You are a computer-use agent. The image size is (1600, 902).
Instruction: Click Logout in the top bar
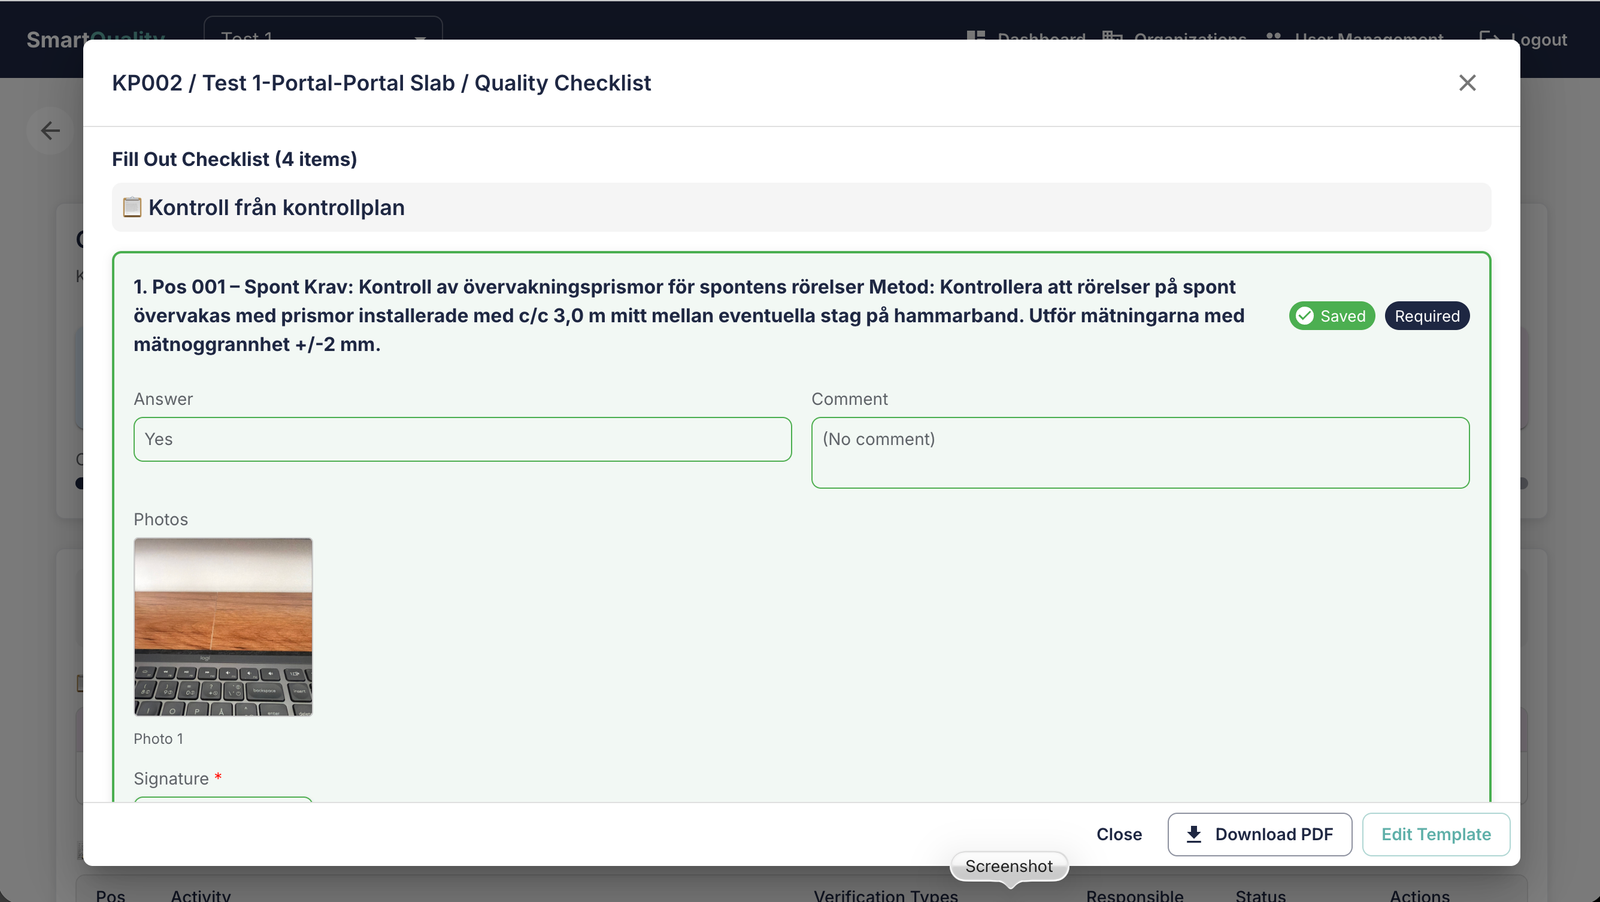[1524, 39]
